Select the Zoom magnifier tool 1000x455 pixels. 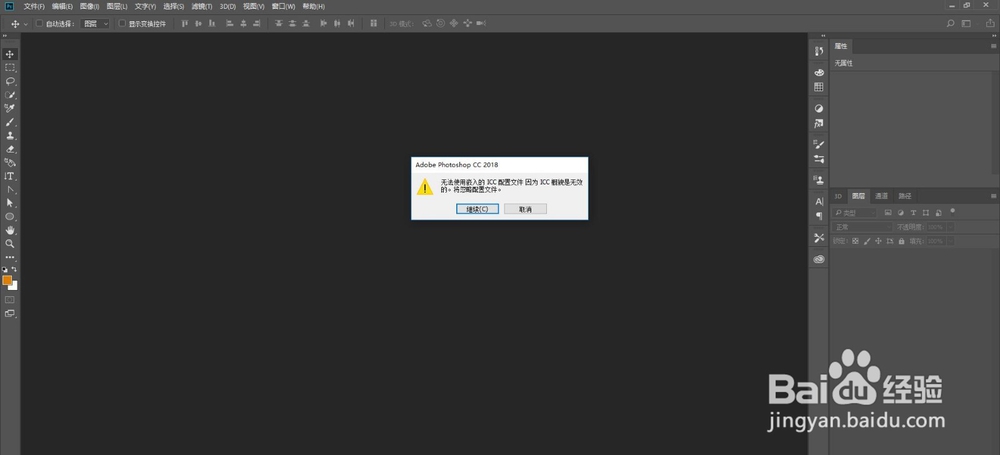coord(10,244)
